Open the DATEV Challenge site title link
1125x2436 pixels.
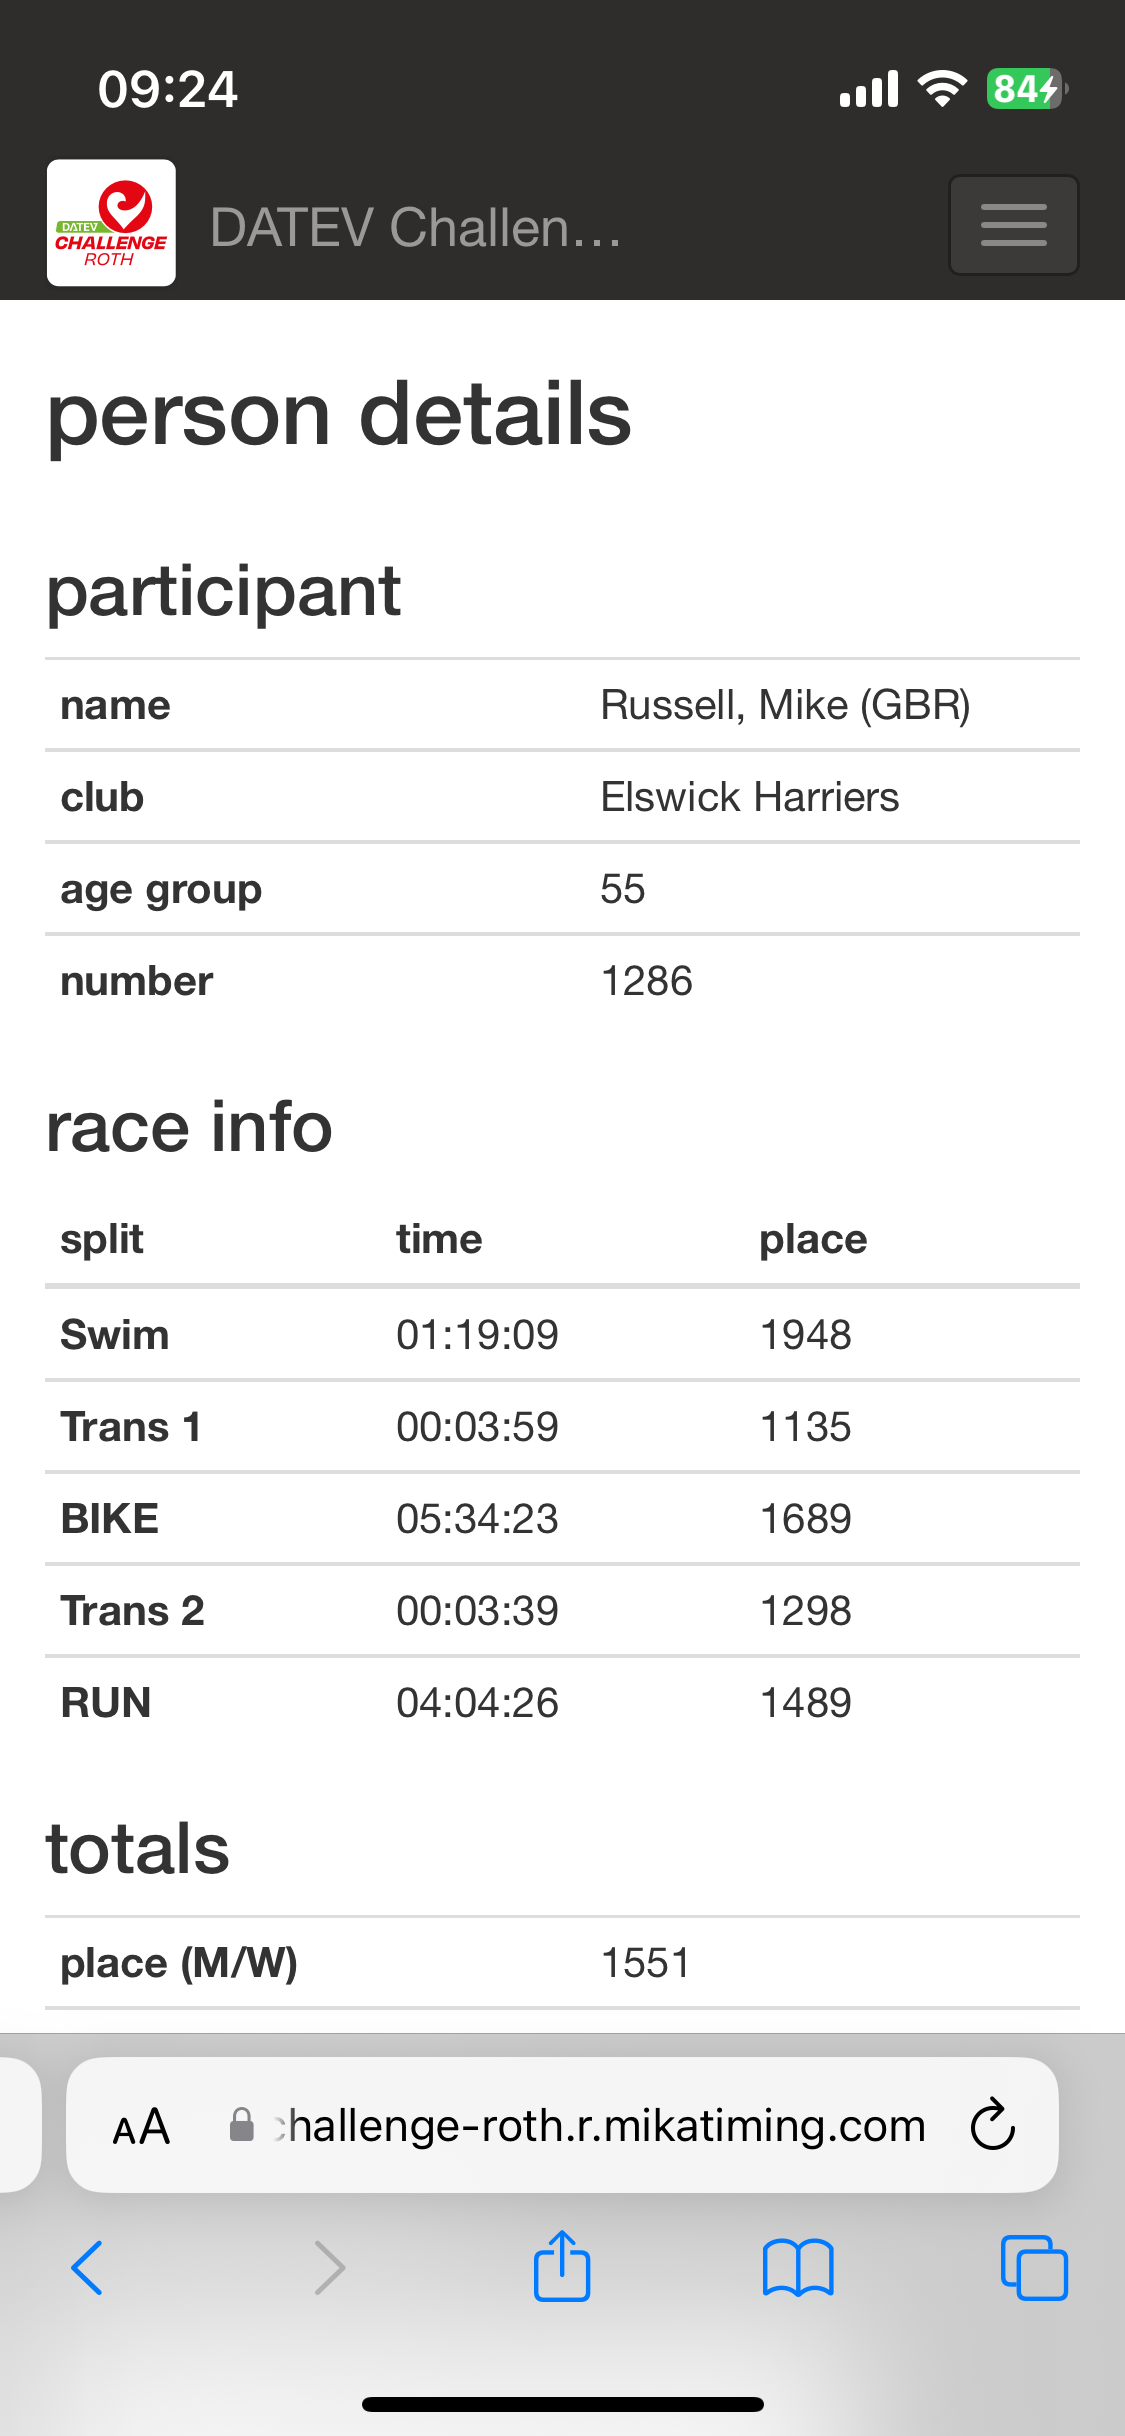[415, 227]
